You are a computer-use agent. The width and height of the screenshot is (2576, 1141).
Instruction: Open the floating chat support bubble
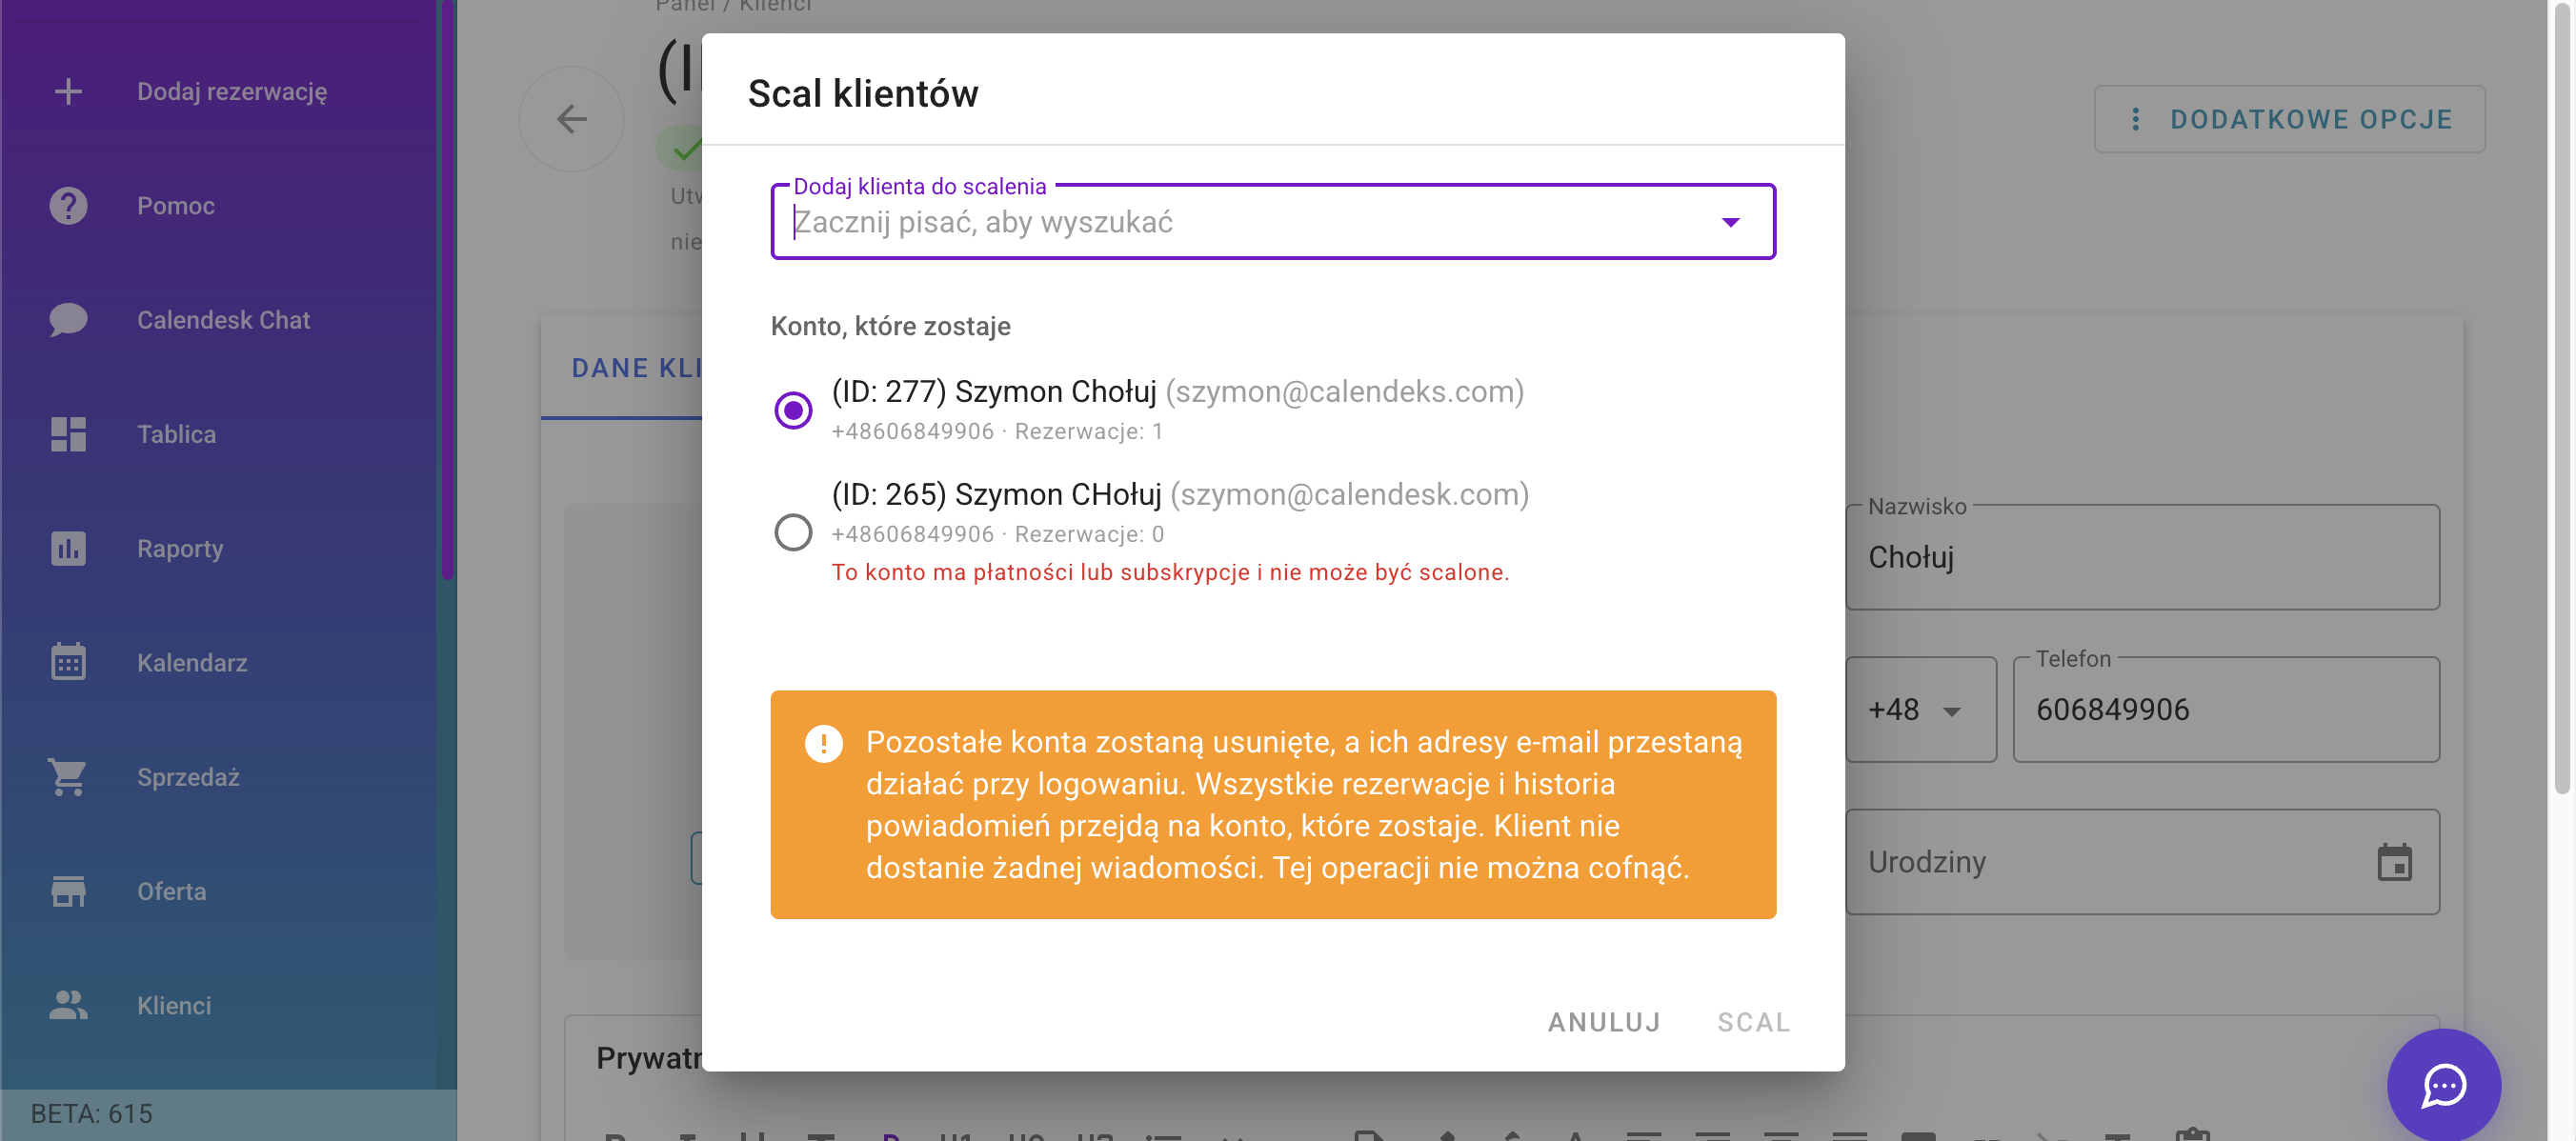[2443, 1085]
